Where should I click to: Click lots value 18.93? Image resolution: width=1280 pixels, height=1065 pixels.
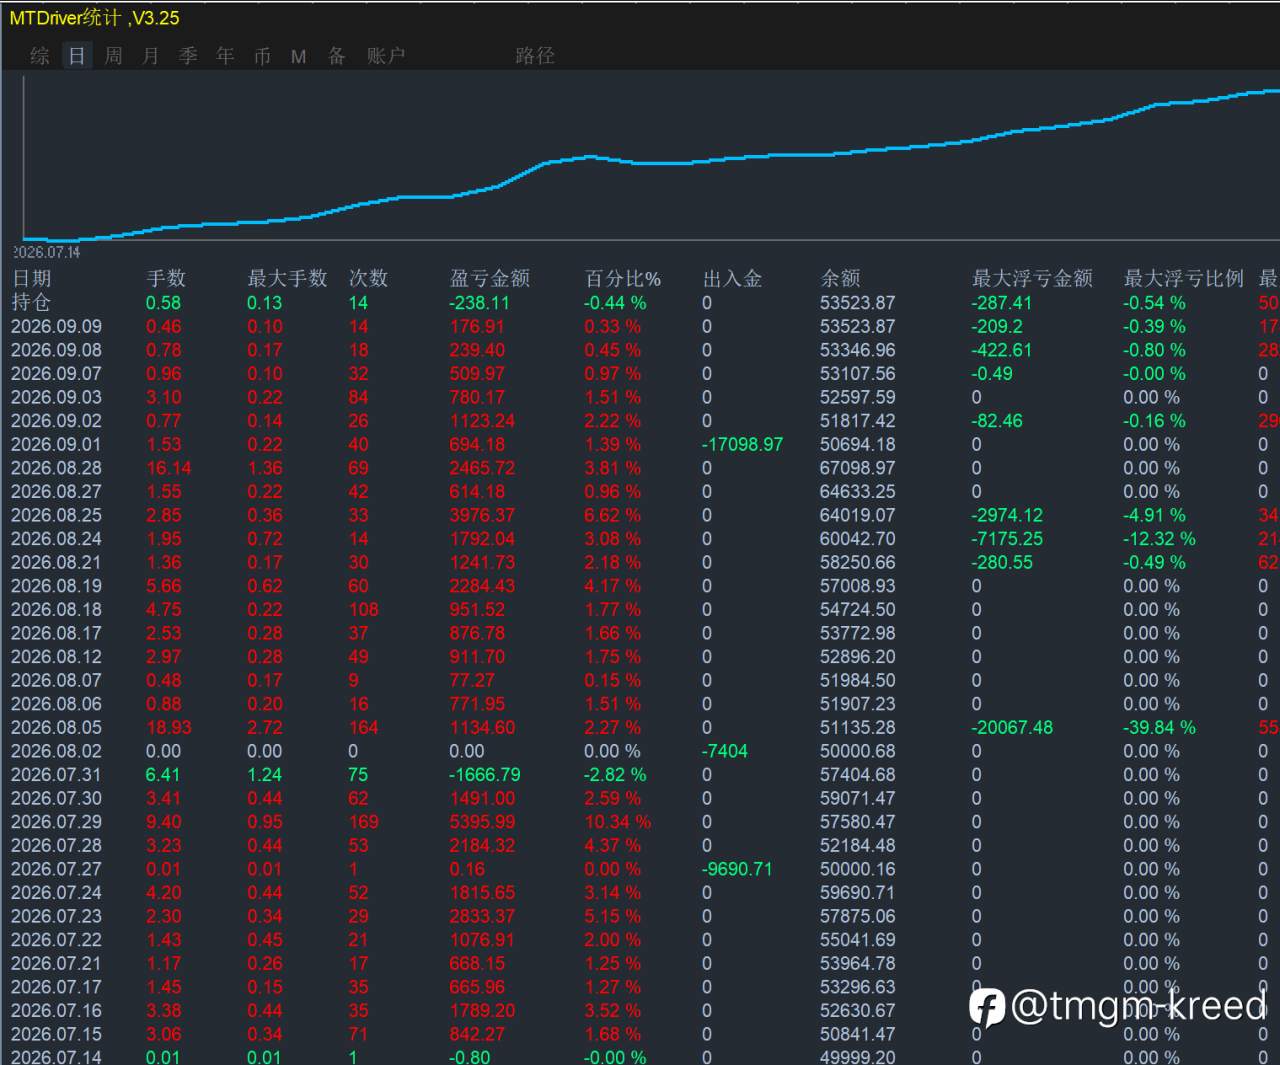[x=168, y=727]
